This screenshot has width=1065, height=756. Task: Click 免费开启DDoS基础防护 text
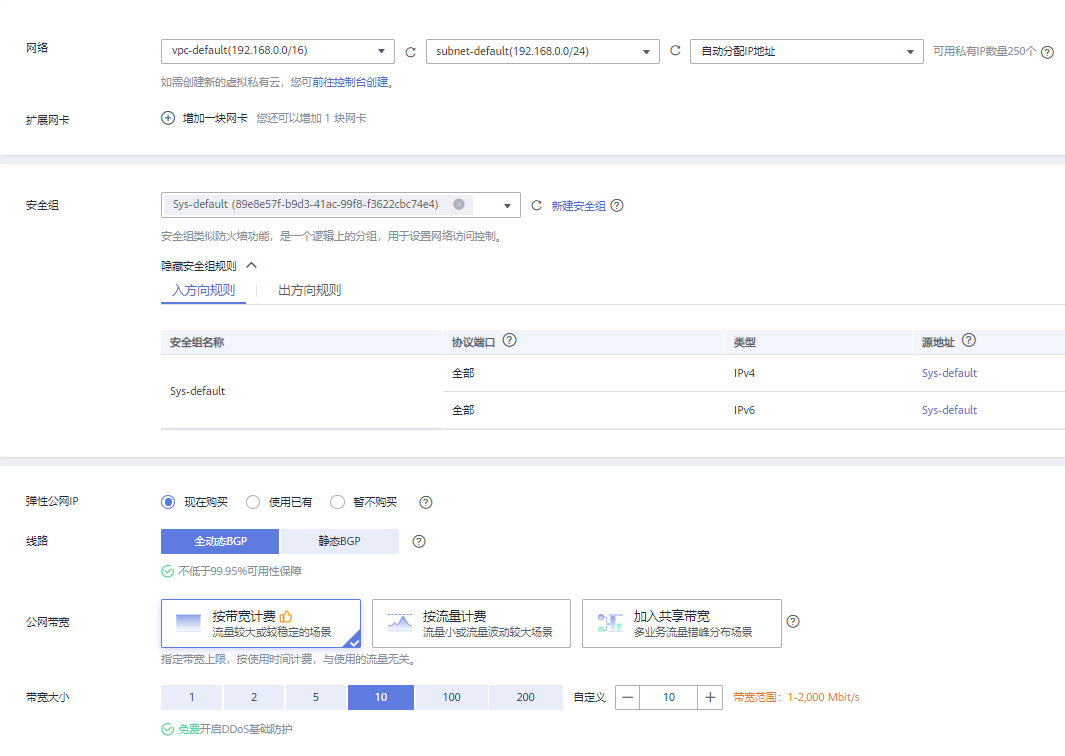pyautogui.click(x=235, y=730)
